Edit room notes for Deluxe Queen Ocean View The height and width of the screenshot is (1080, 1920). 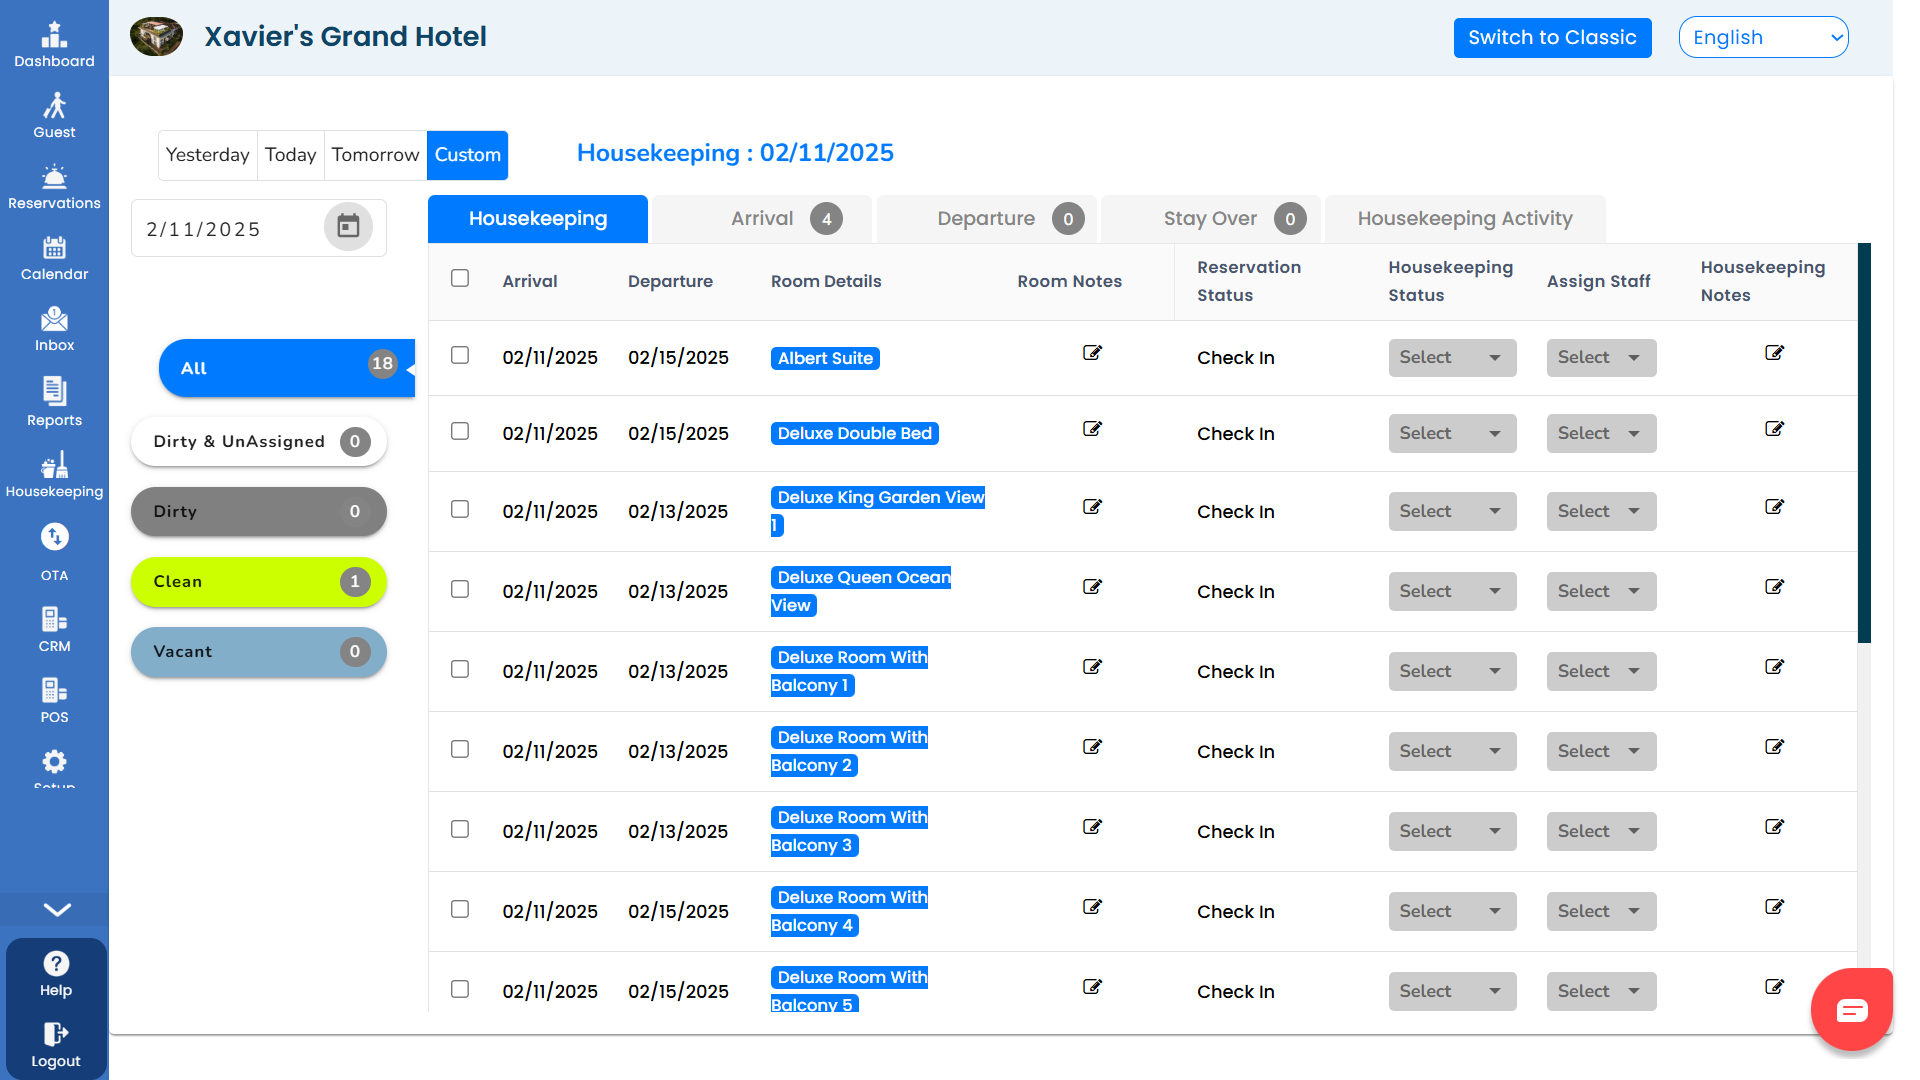(x=1092, y=587)
